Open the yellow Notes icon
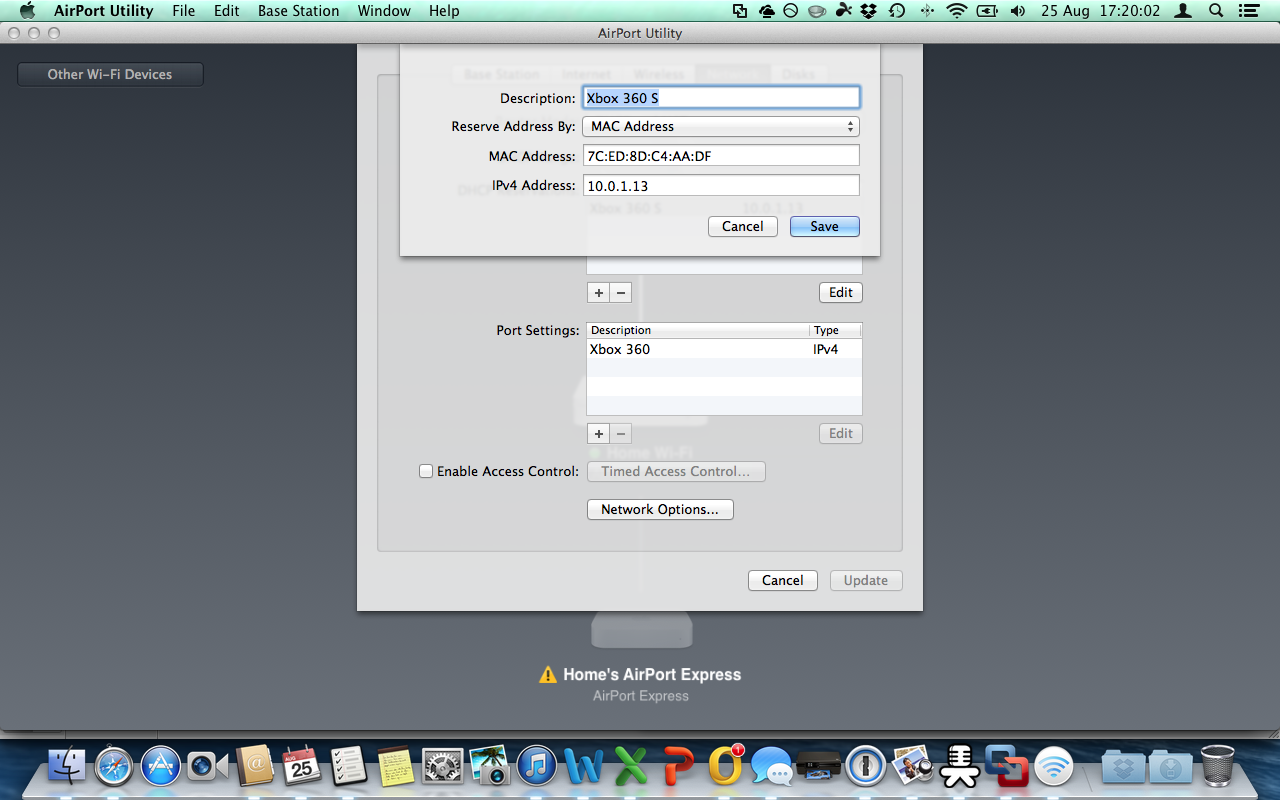1280x800 pixels. (x=396, y=767)
